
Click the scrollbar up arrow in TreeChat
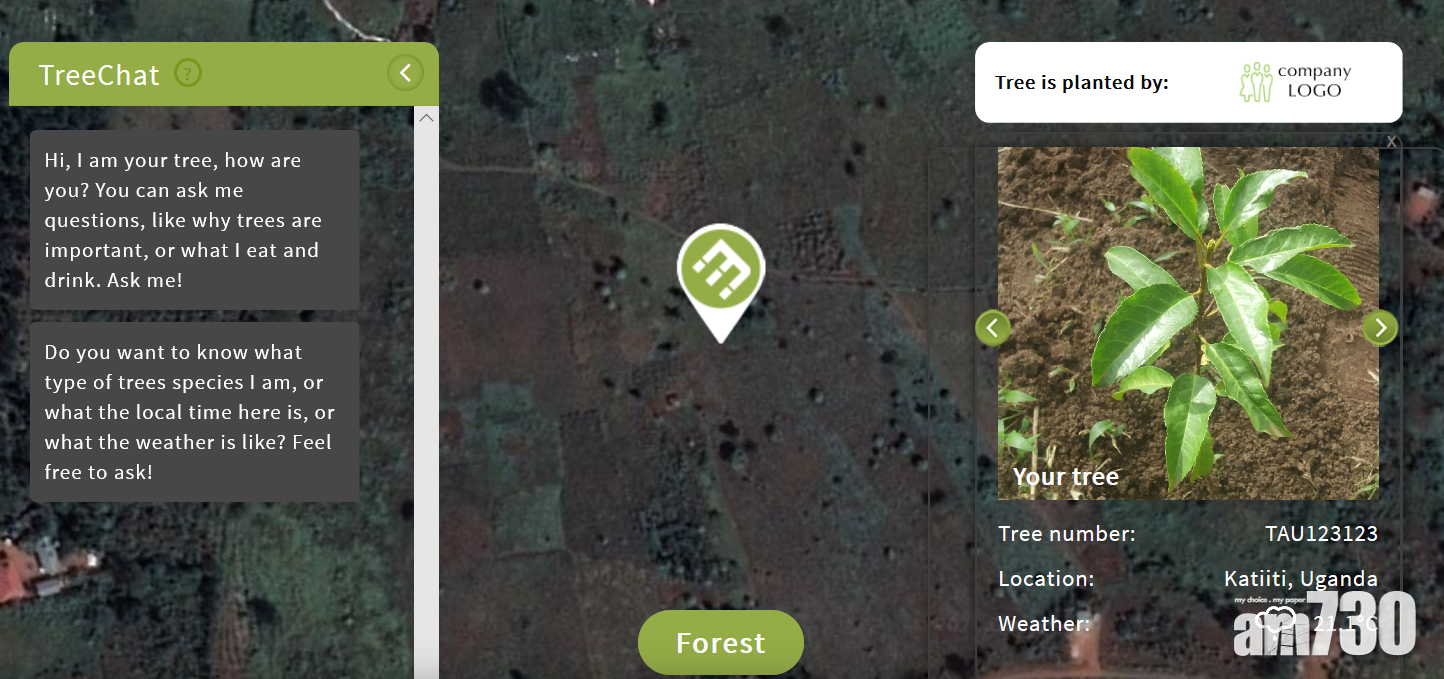tap(426, 118)
